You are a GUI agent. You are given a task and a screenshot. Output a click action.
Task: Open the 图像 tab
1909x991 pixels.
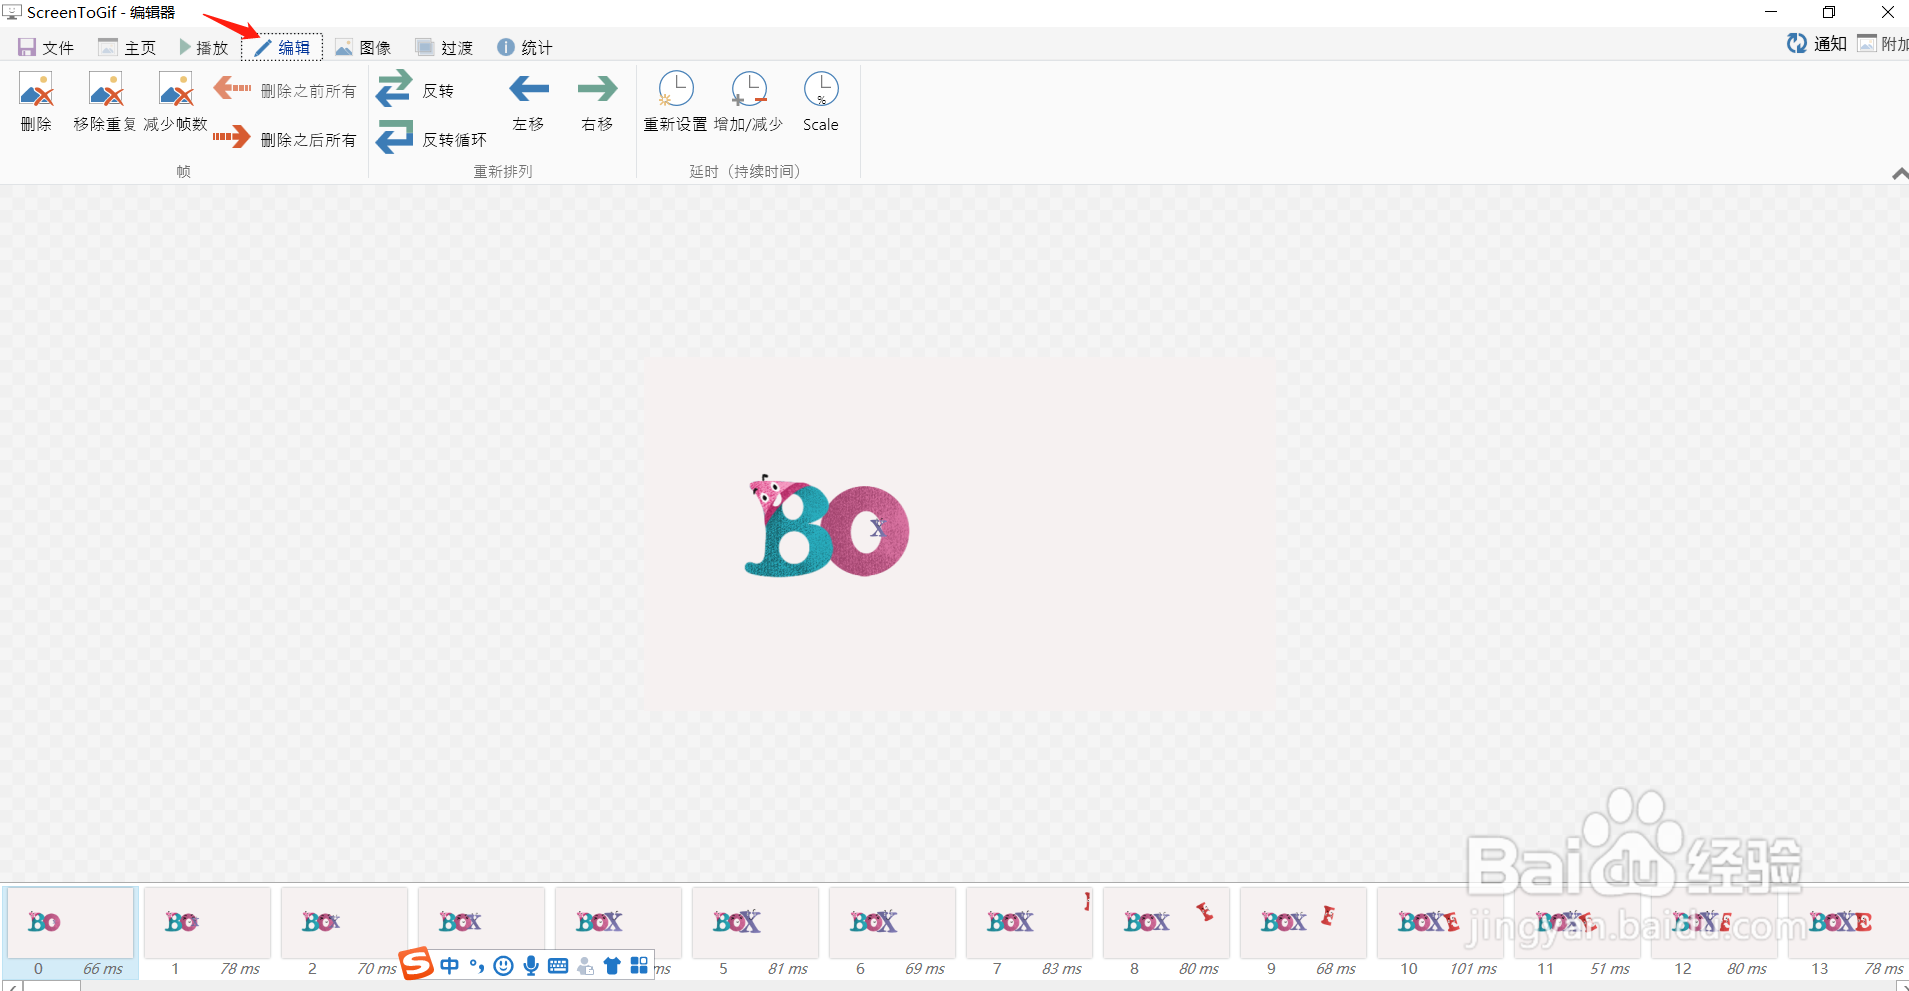click(x=363, y=47)
